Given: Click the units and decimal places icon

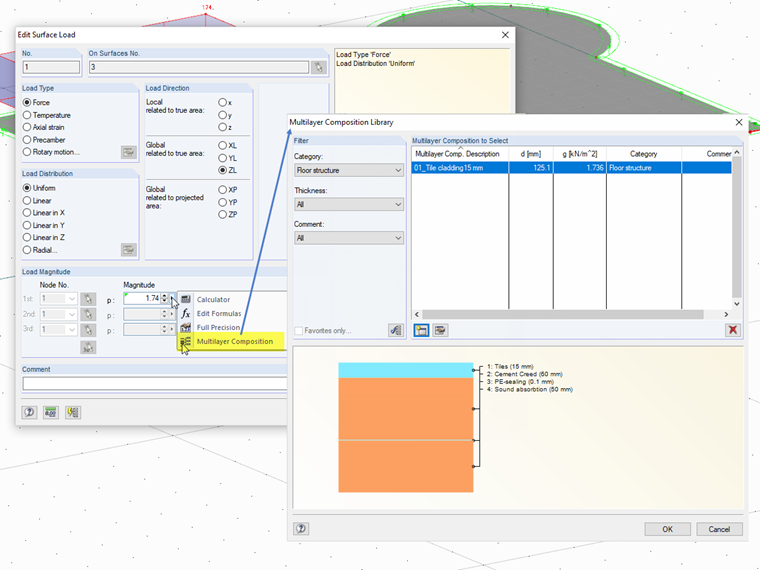Looking at the screenshot, I should pos(51,412).
